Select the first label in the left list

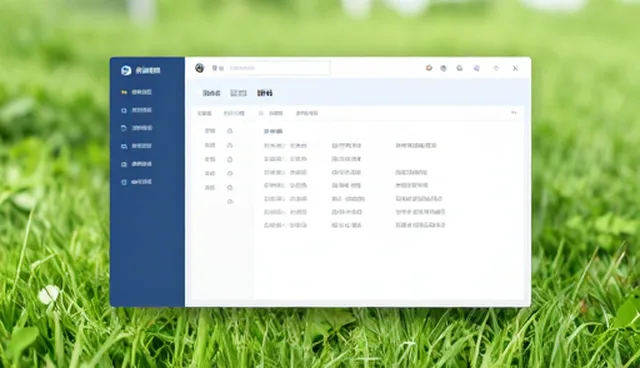(210, 131)
